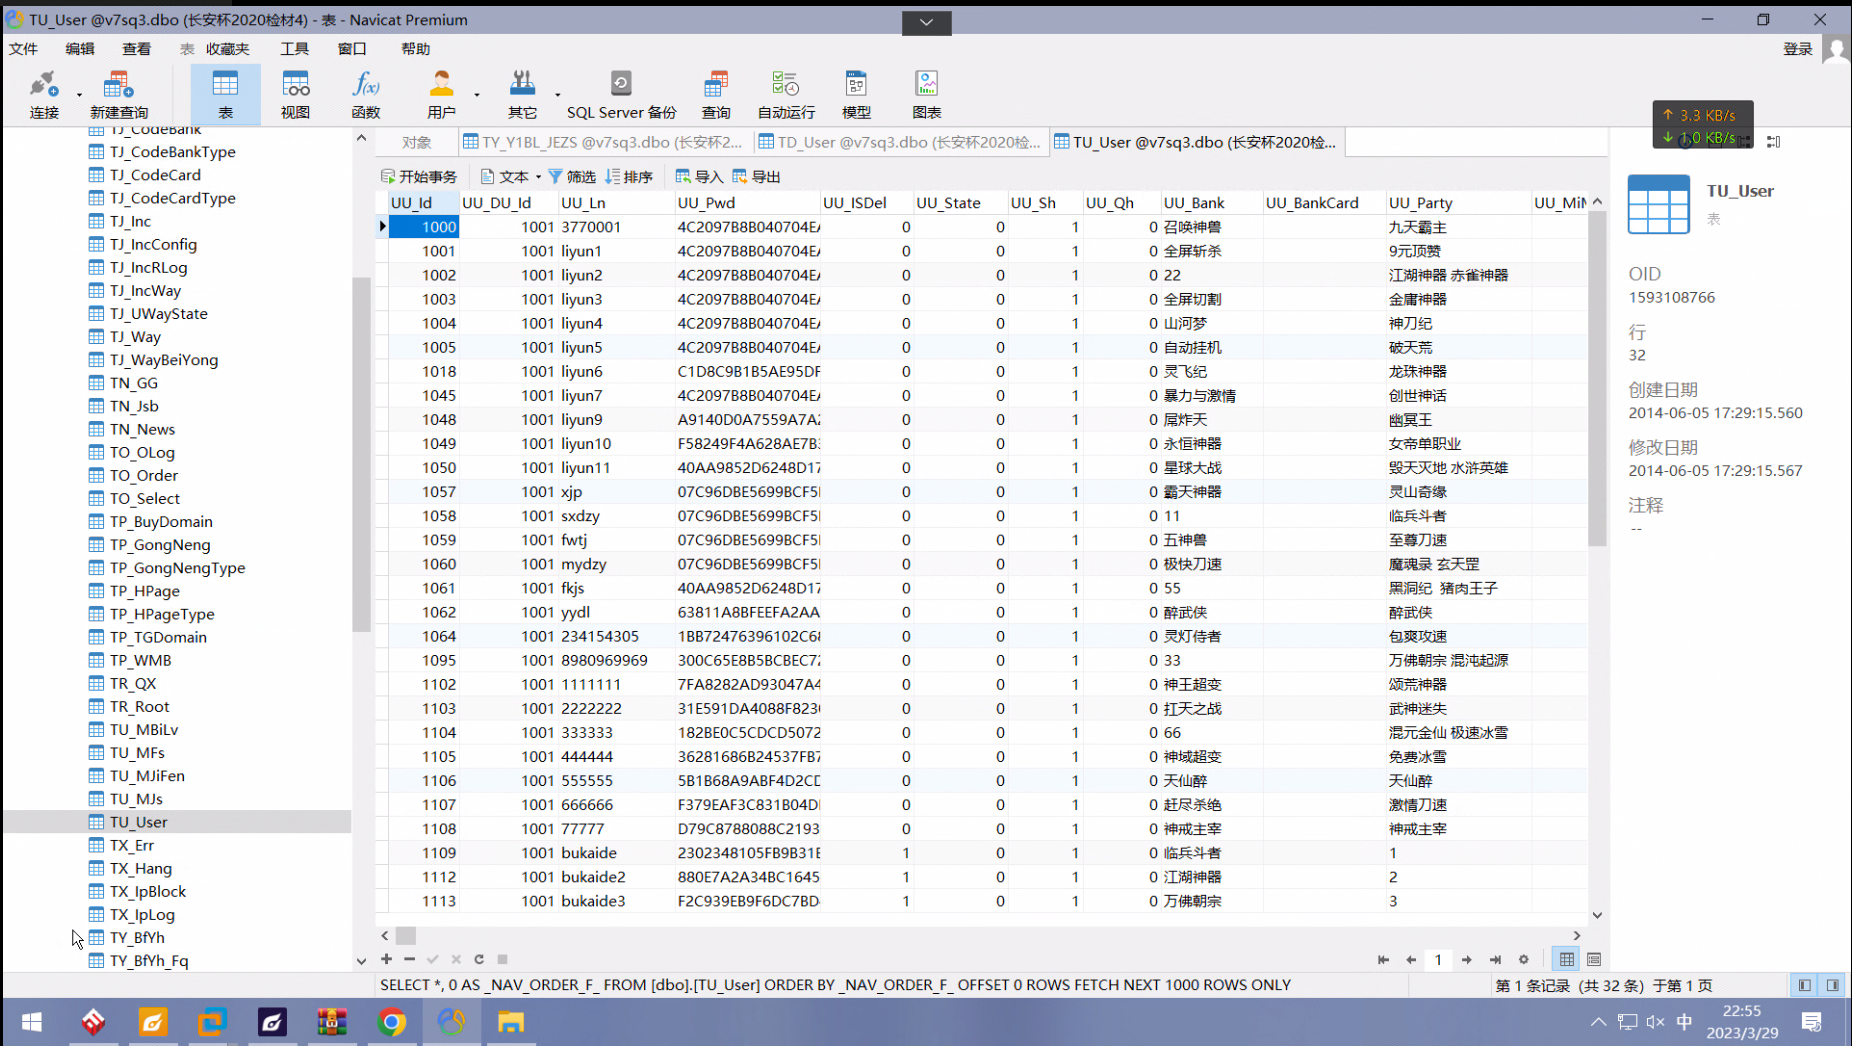Click the grid's vertical scrollbar thumb
Viewport: 1852px width, 1046px height.
(1597, 378)
